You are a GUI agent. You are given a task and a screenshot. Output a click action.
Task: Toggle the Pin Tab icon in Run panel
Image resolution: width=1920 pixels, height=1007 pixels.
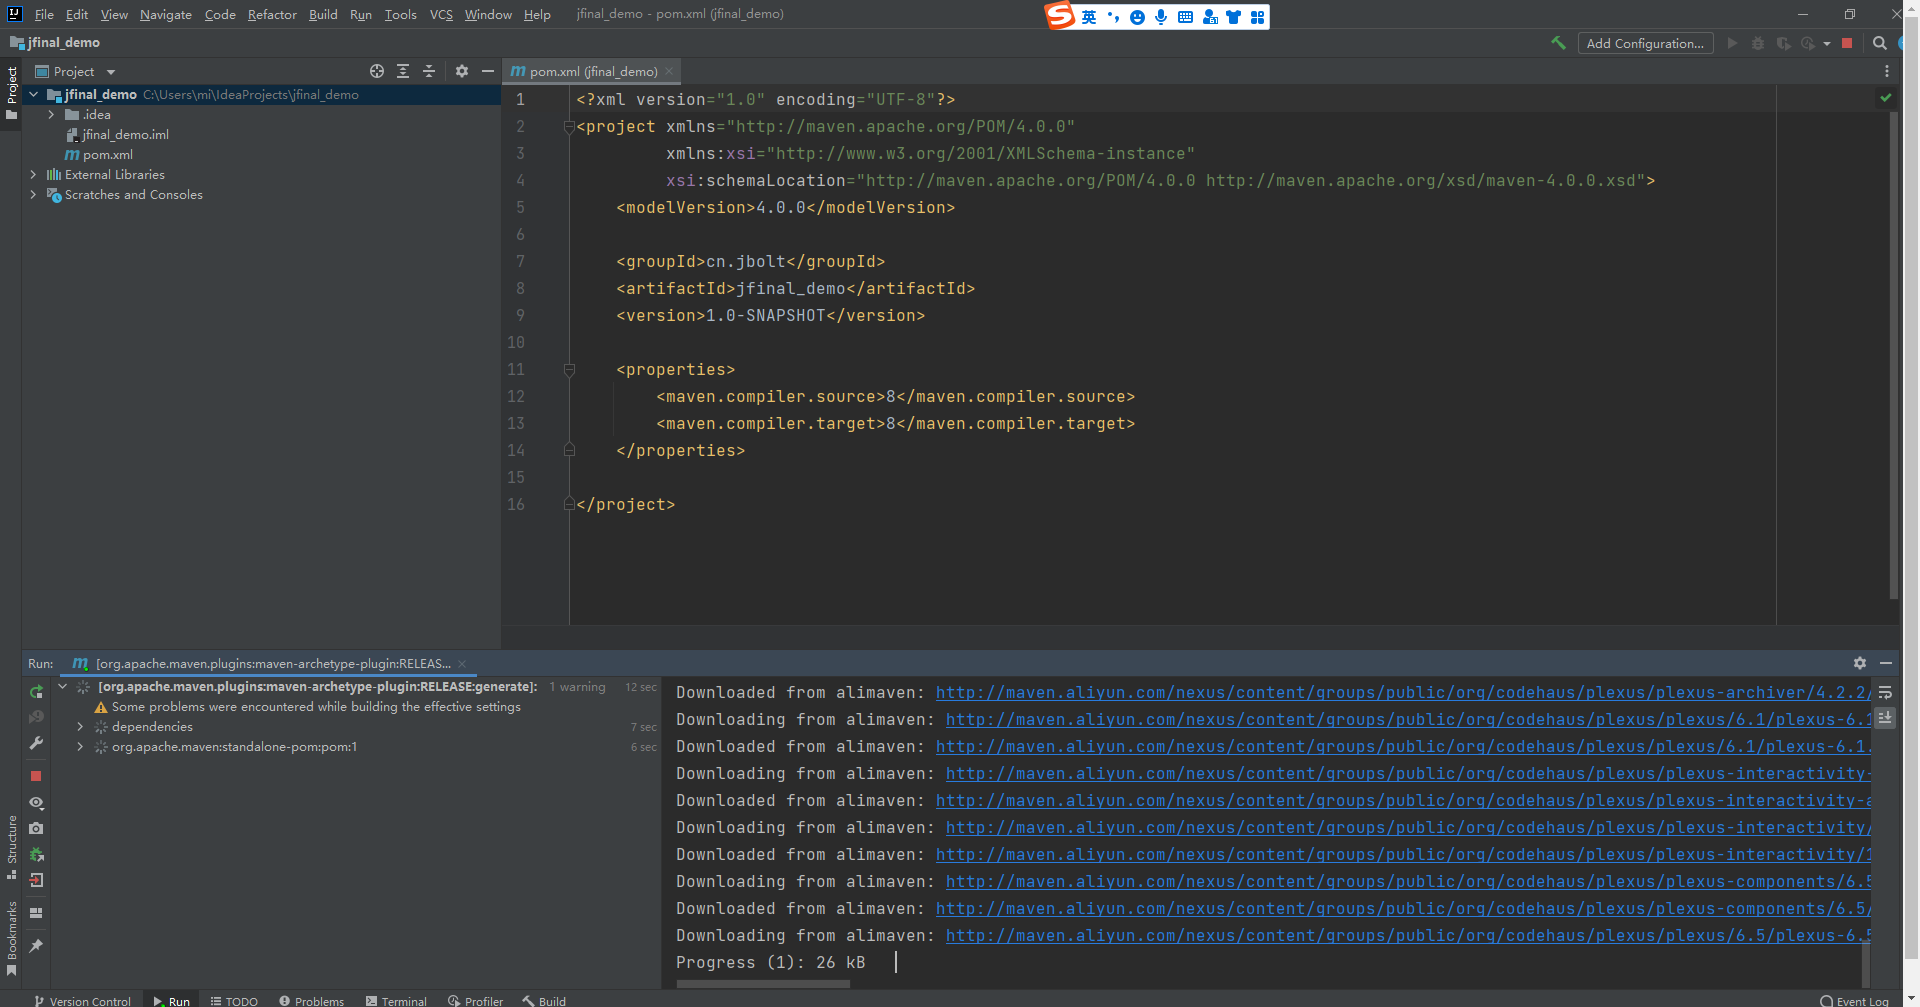36,945
